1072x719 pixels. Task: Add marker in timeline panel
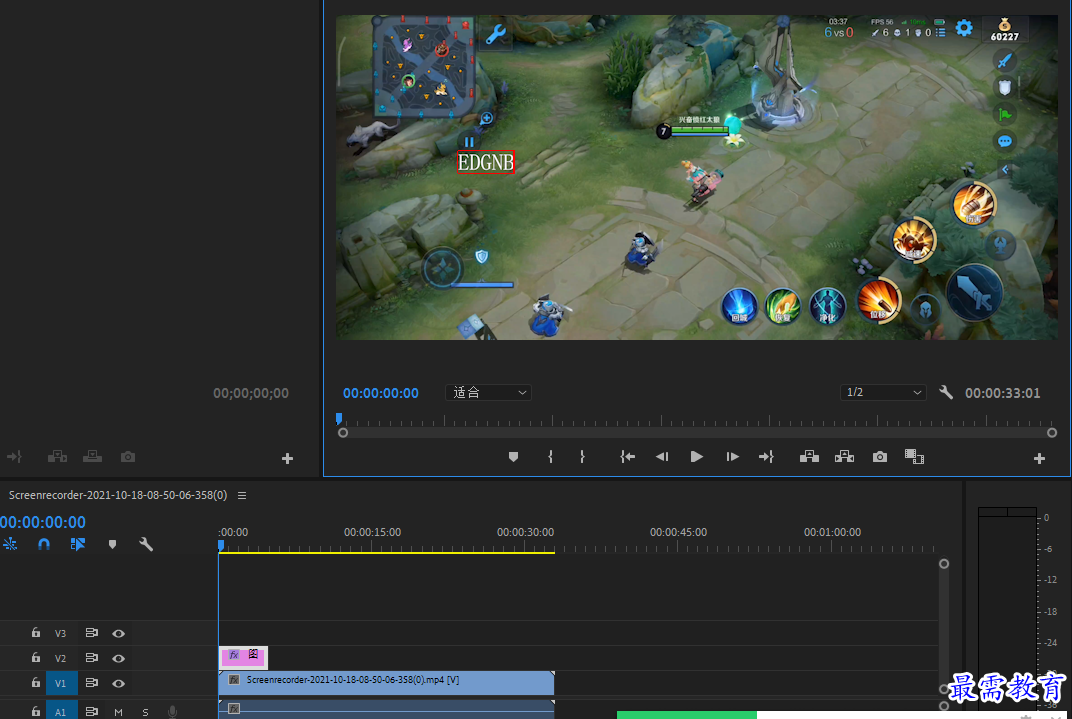click(x=112, y=545)
